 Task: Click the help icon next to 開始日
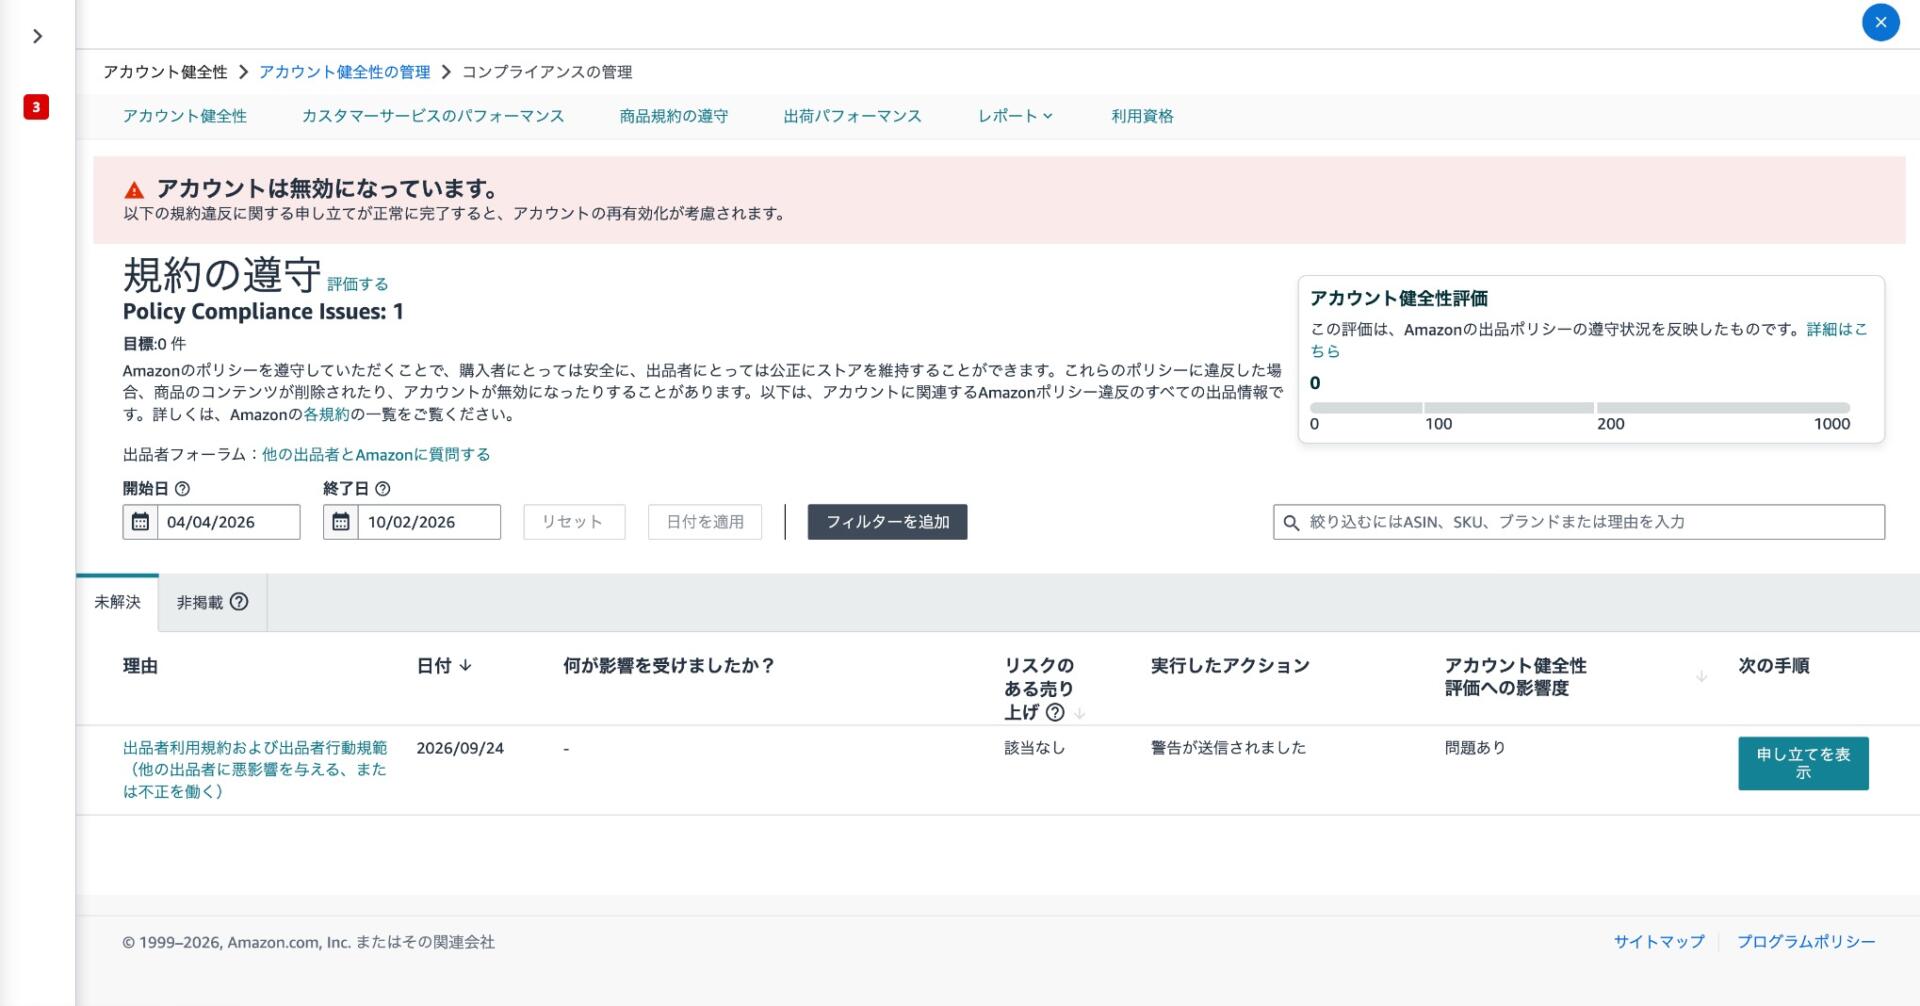click(182, 489)
